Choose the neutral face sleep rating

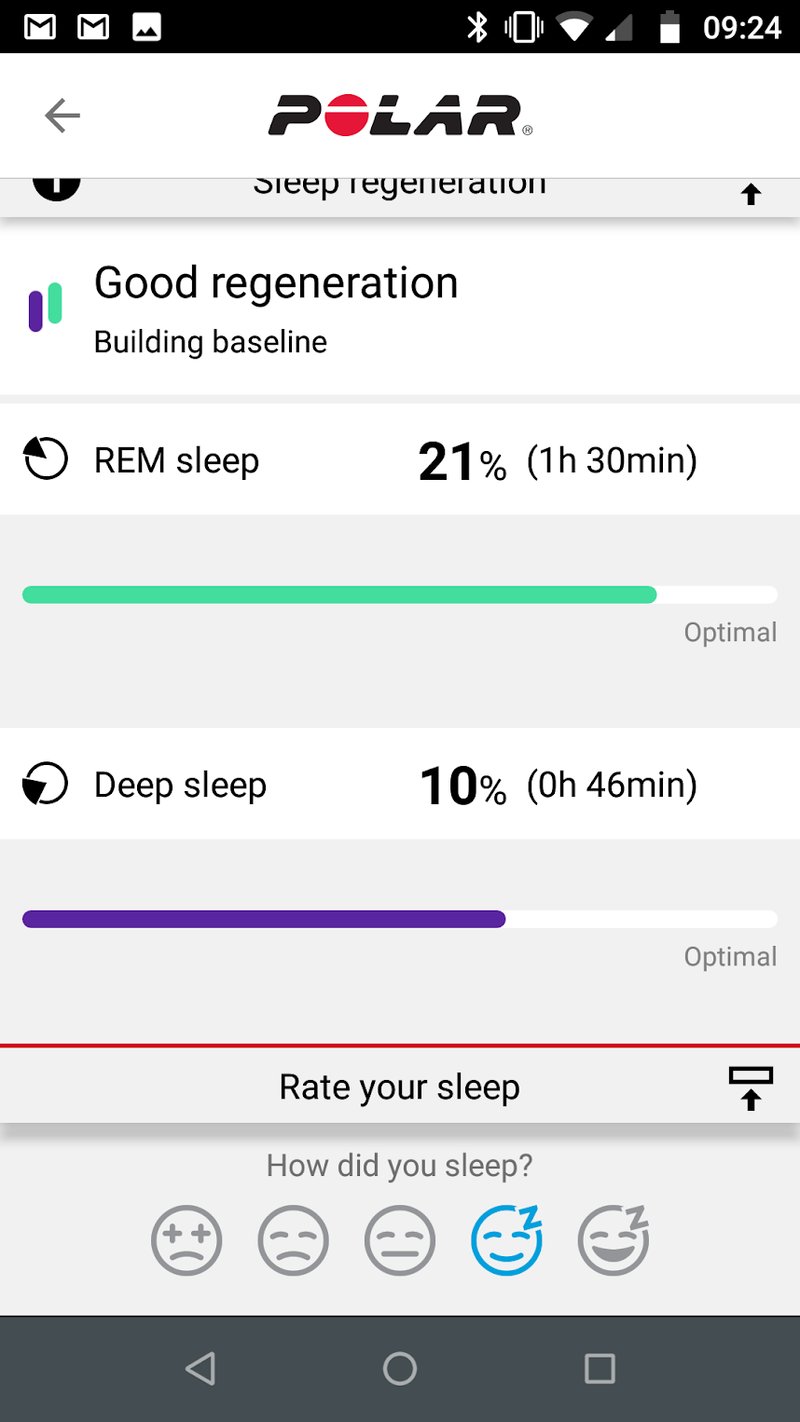coord(400,1241)
